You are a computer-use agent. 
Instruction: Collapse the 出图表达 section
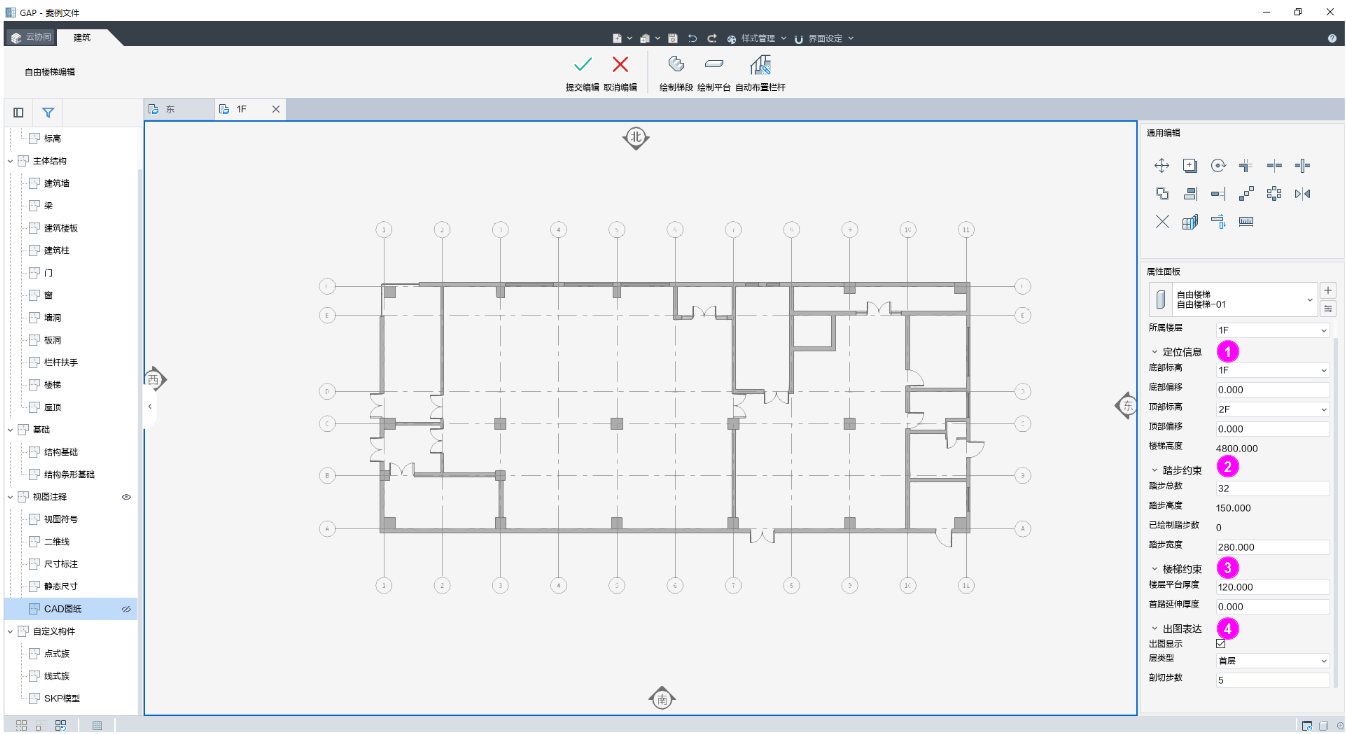1154,629
